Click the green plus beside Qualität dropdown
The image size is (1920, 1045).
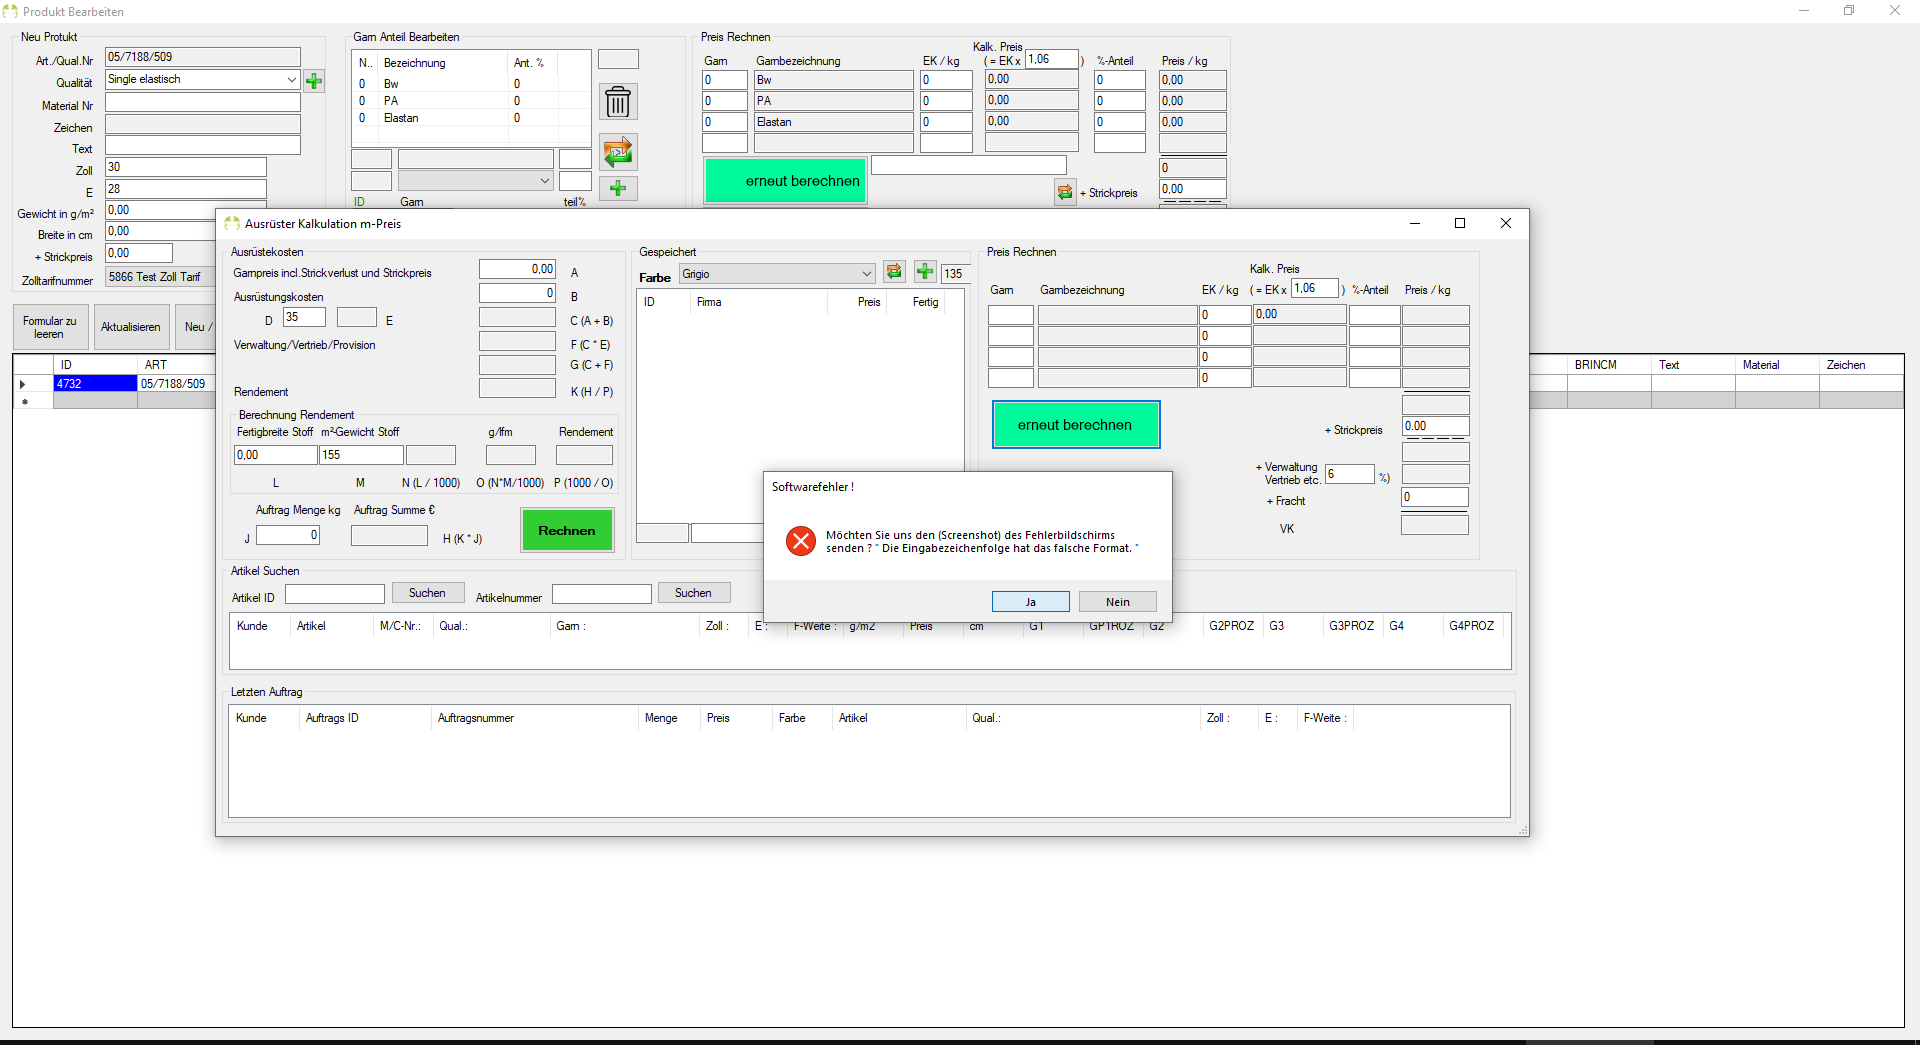pyautogui.click(x=314, y=81)
